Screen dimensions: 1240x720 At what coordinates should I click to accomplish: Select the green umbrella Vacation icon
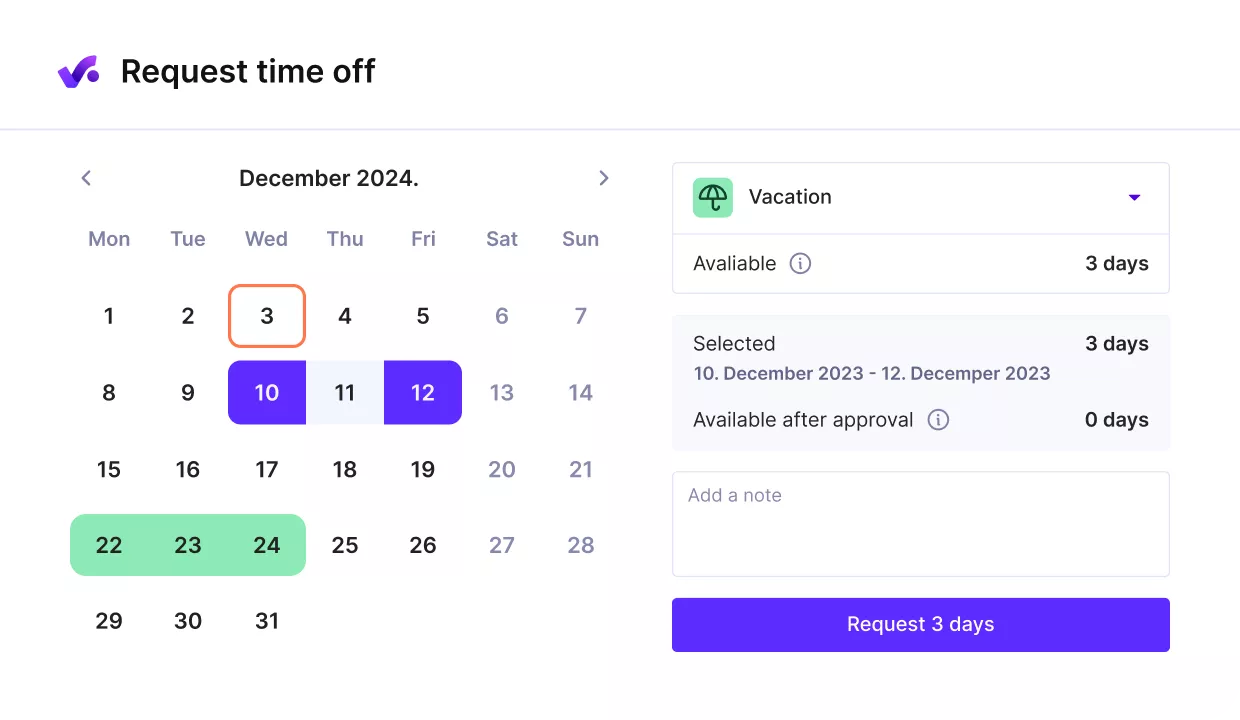coord(712,197)
